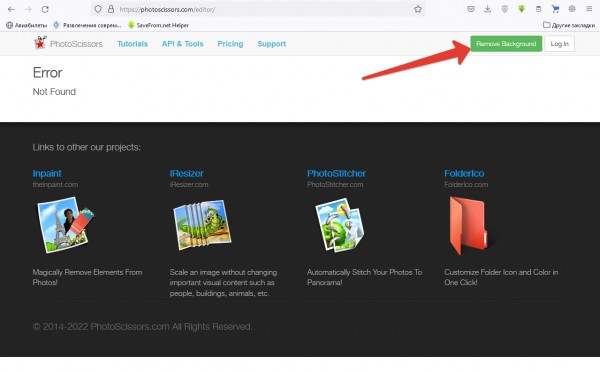Click the clipboard extension icon in toolbar

(538, 9)
